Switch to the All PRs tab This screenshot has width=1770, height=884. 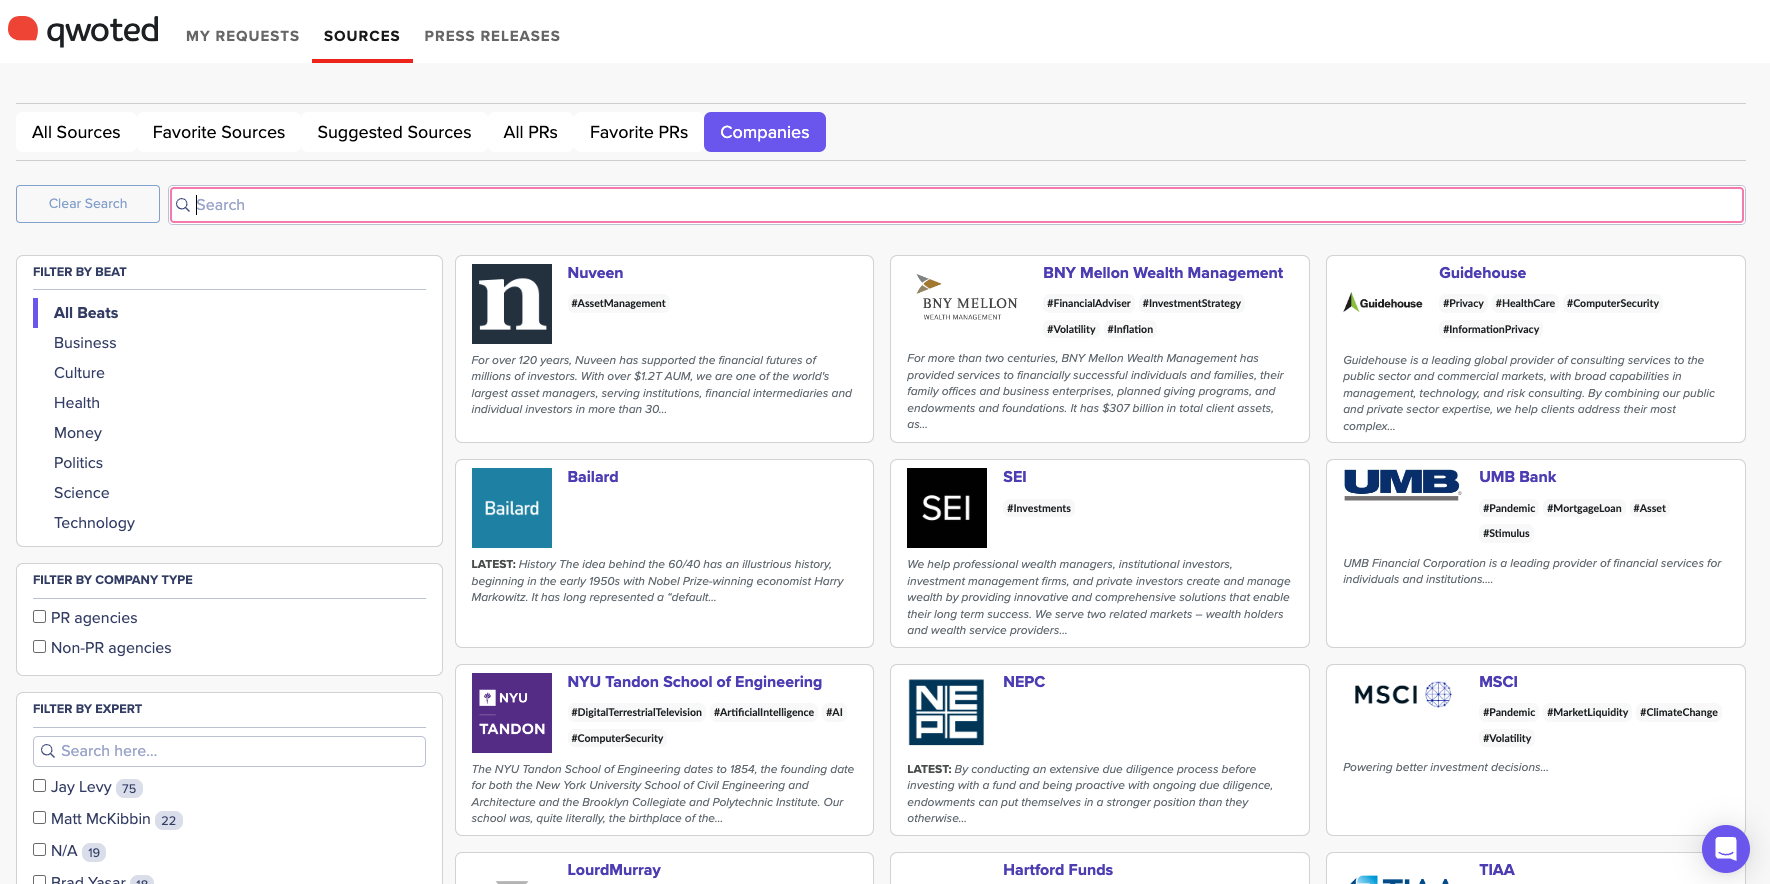(x=530, y=132)
